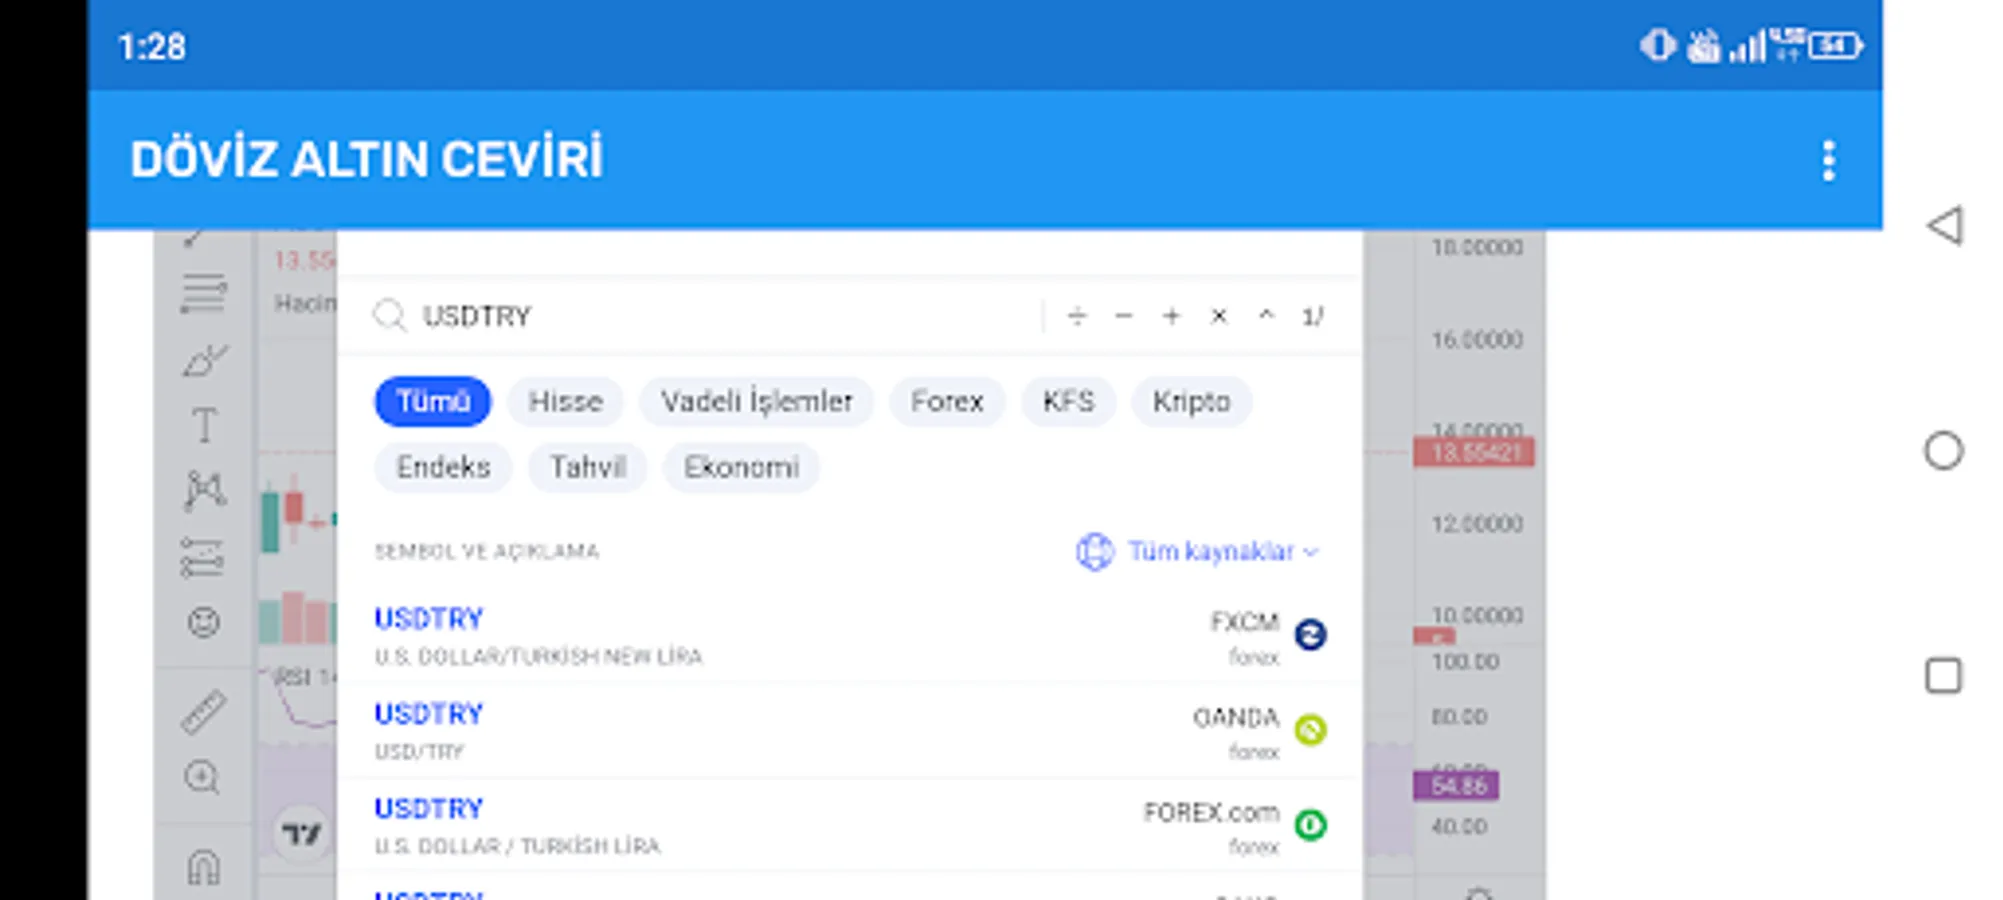Insert the caret power operator
Image resolution: width=2003 pixels, height=900 pixels.
pyautogui.click(x=1266, y=316)
